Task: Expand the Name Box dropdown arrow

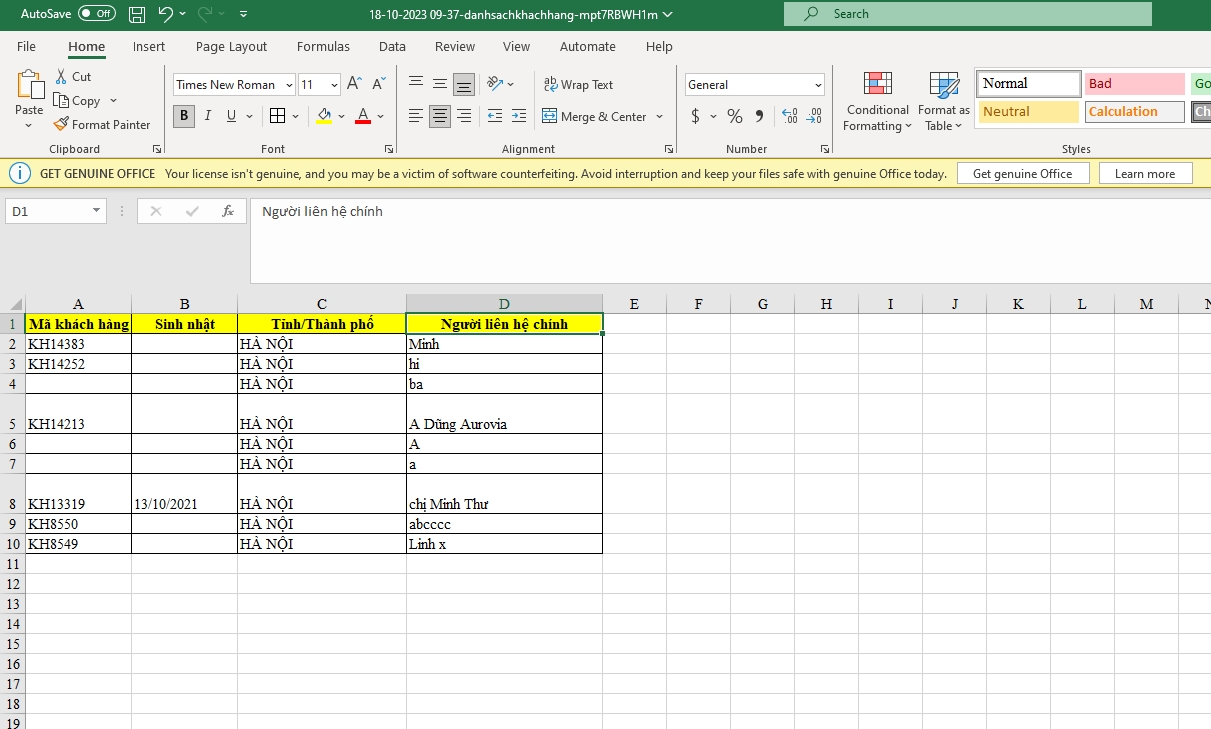Action: point(96,211)
